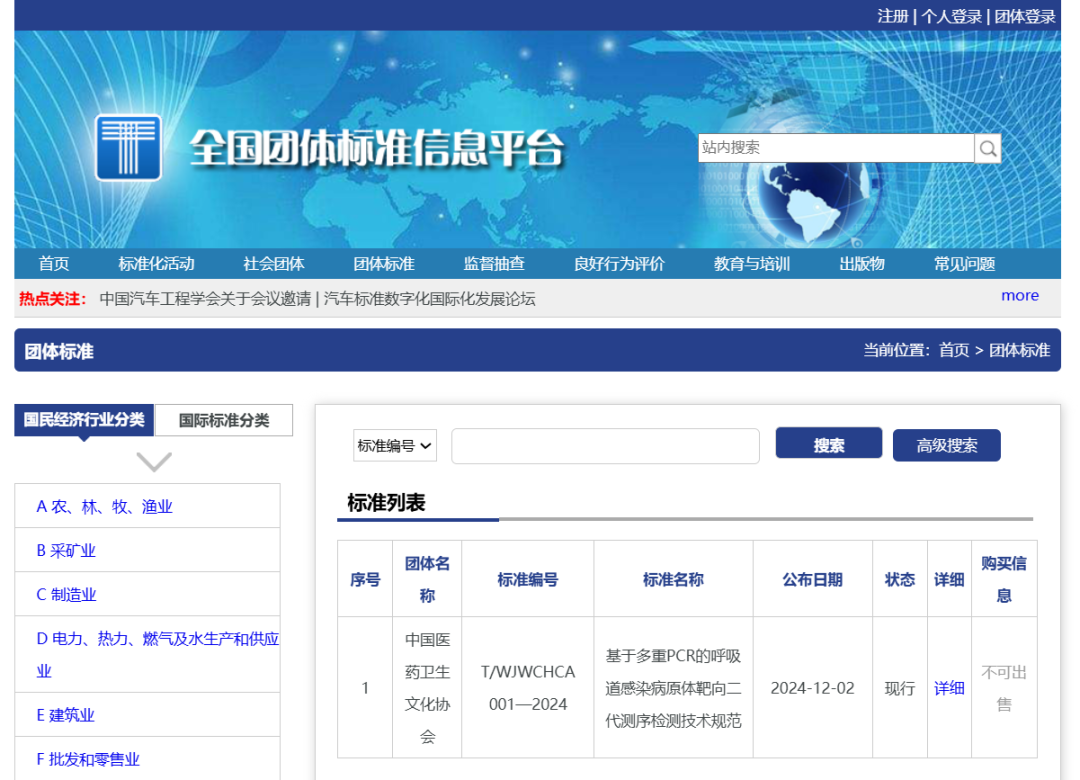1080x780 pixels.
Task: Click the downward arrow below classification tabs
Action: coord(153,461)
